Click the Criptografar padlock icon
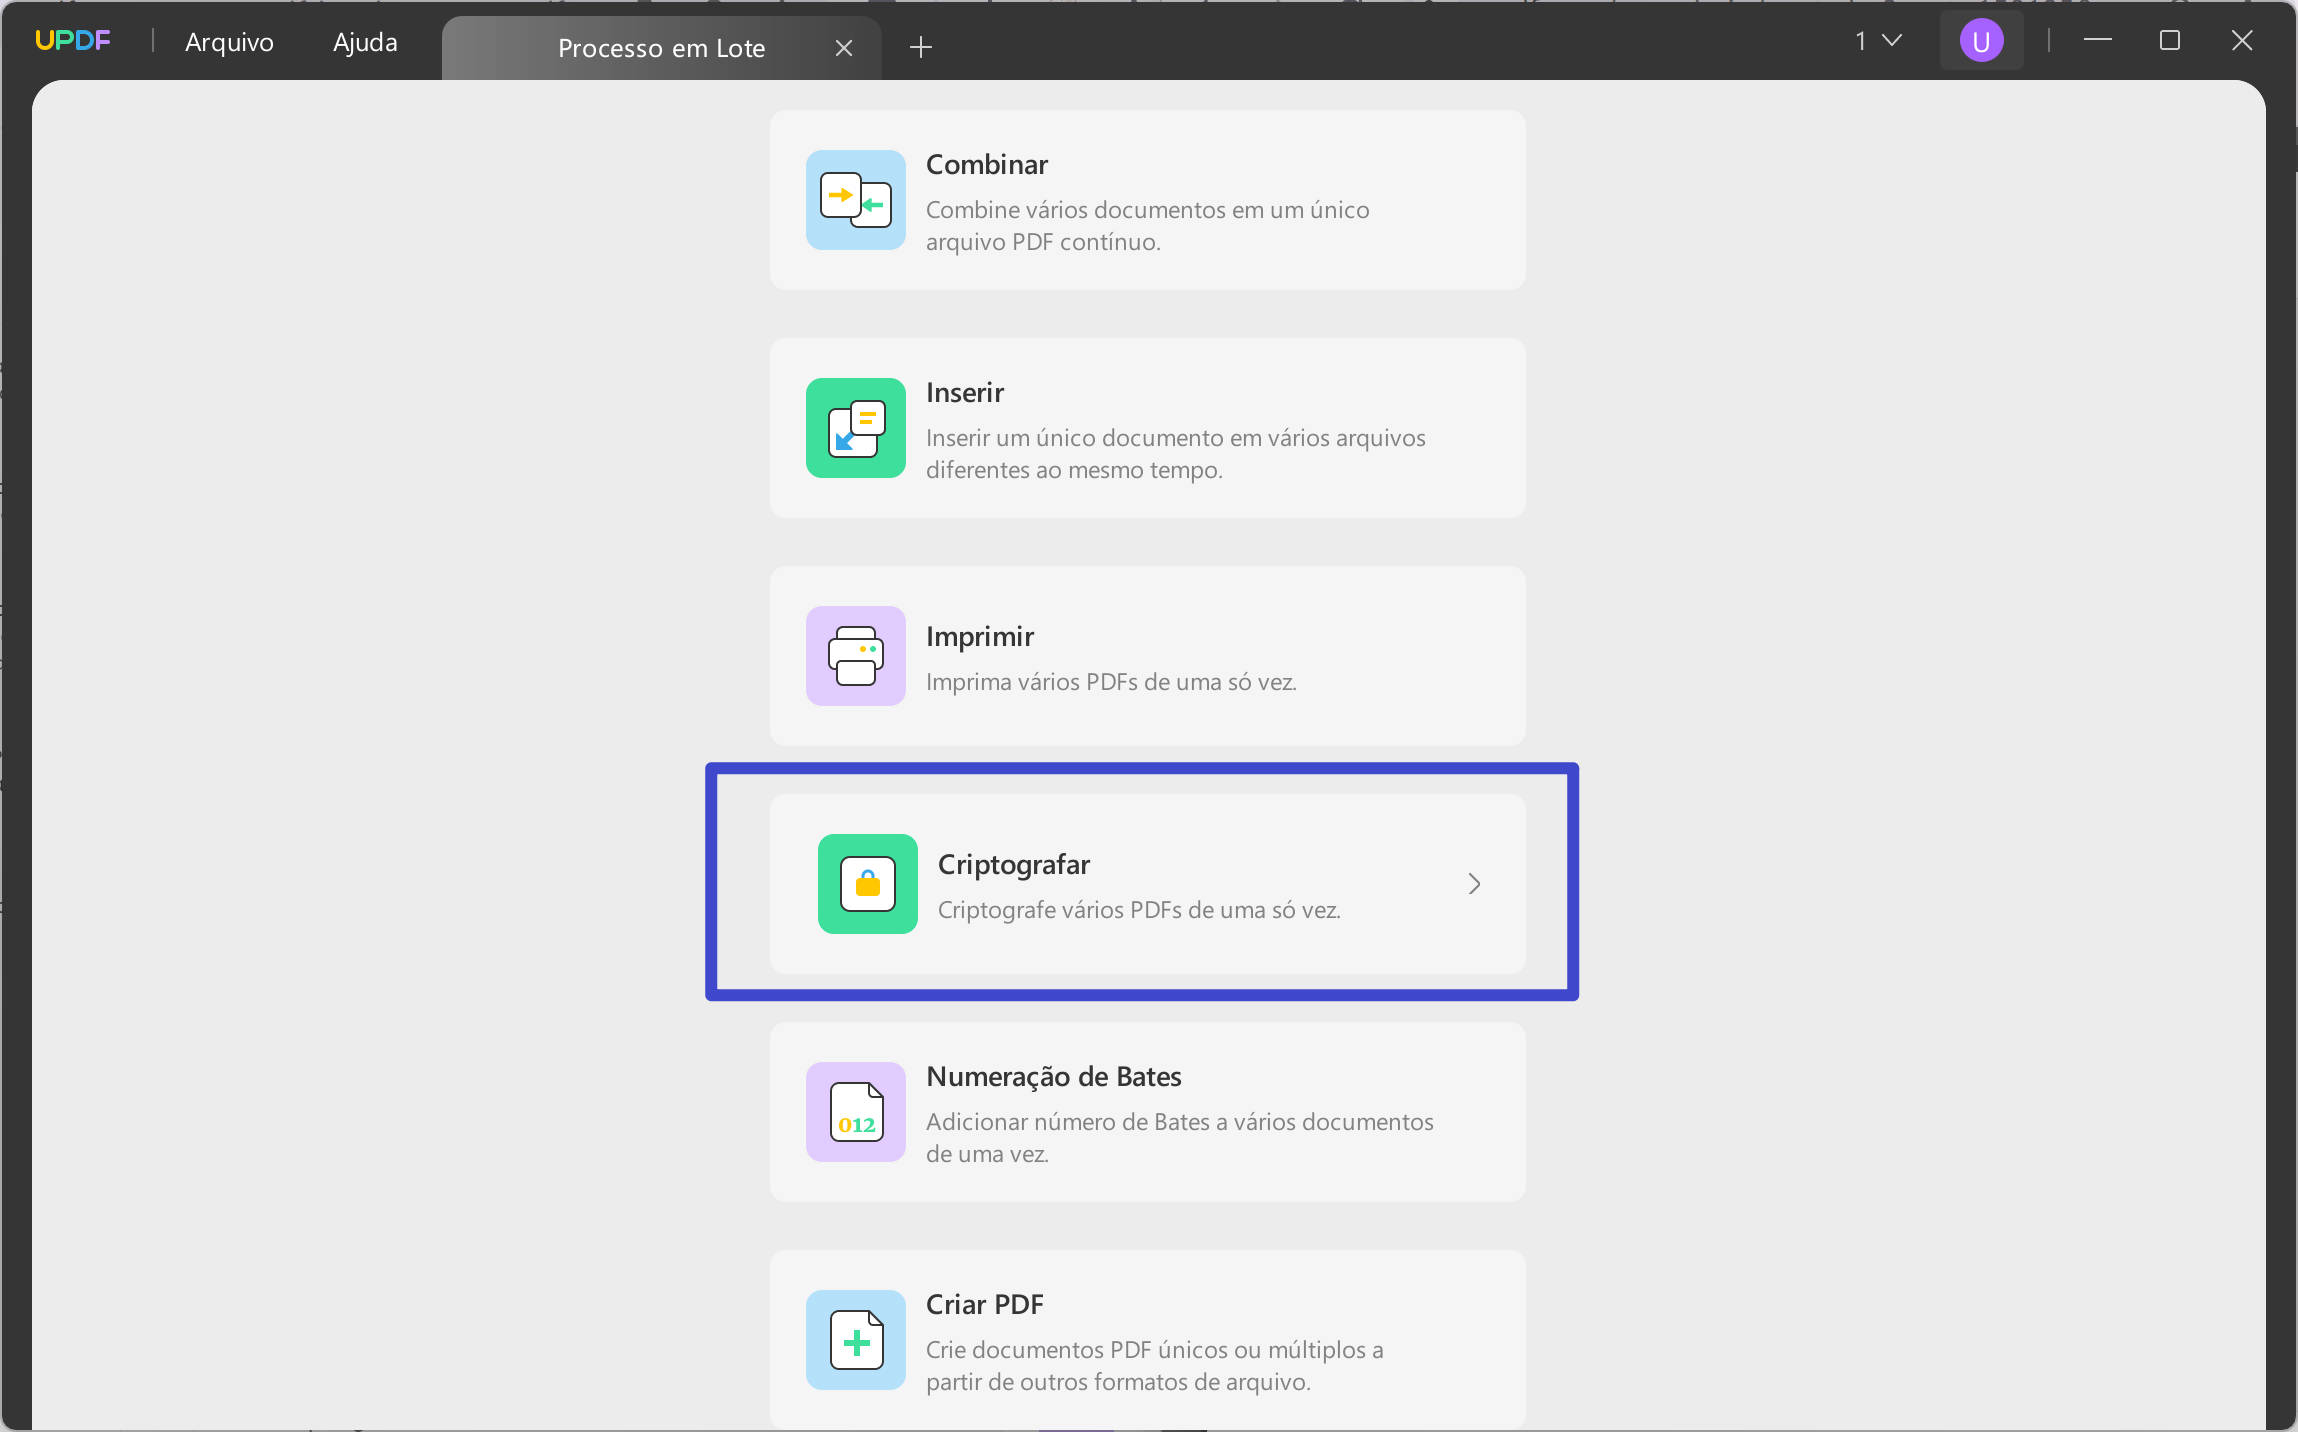 point(866,884)
